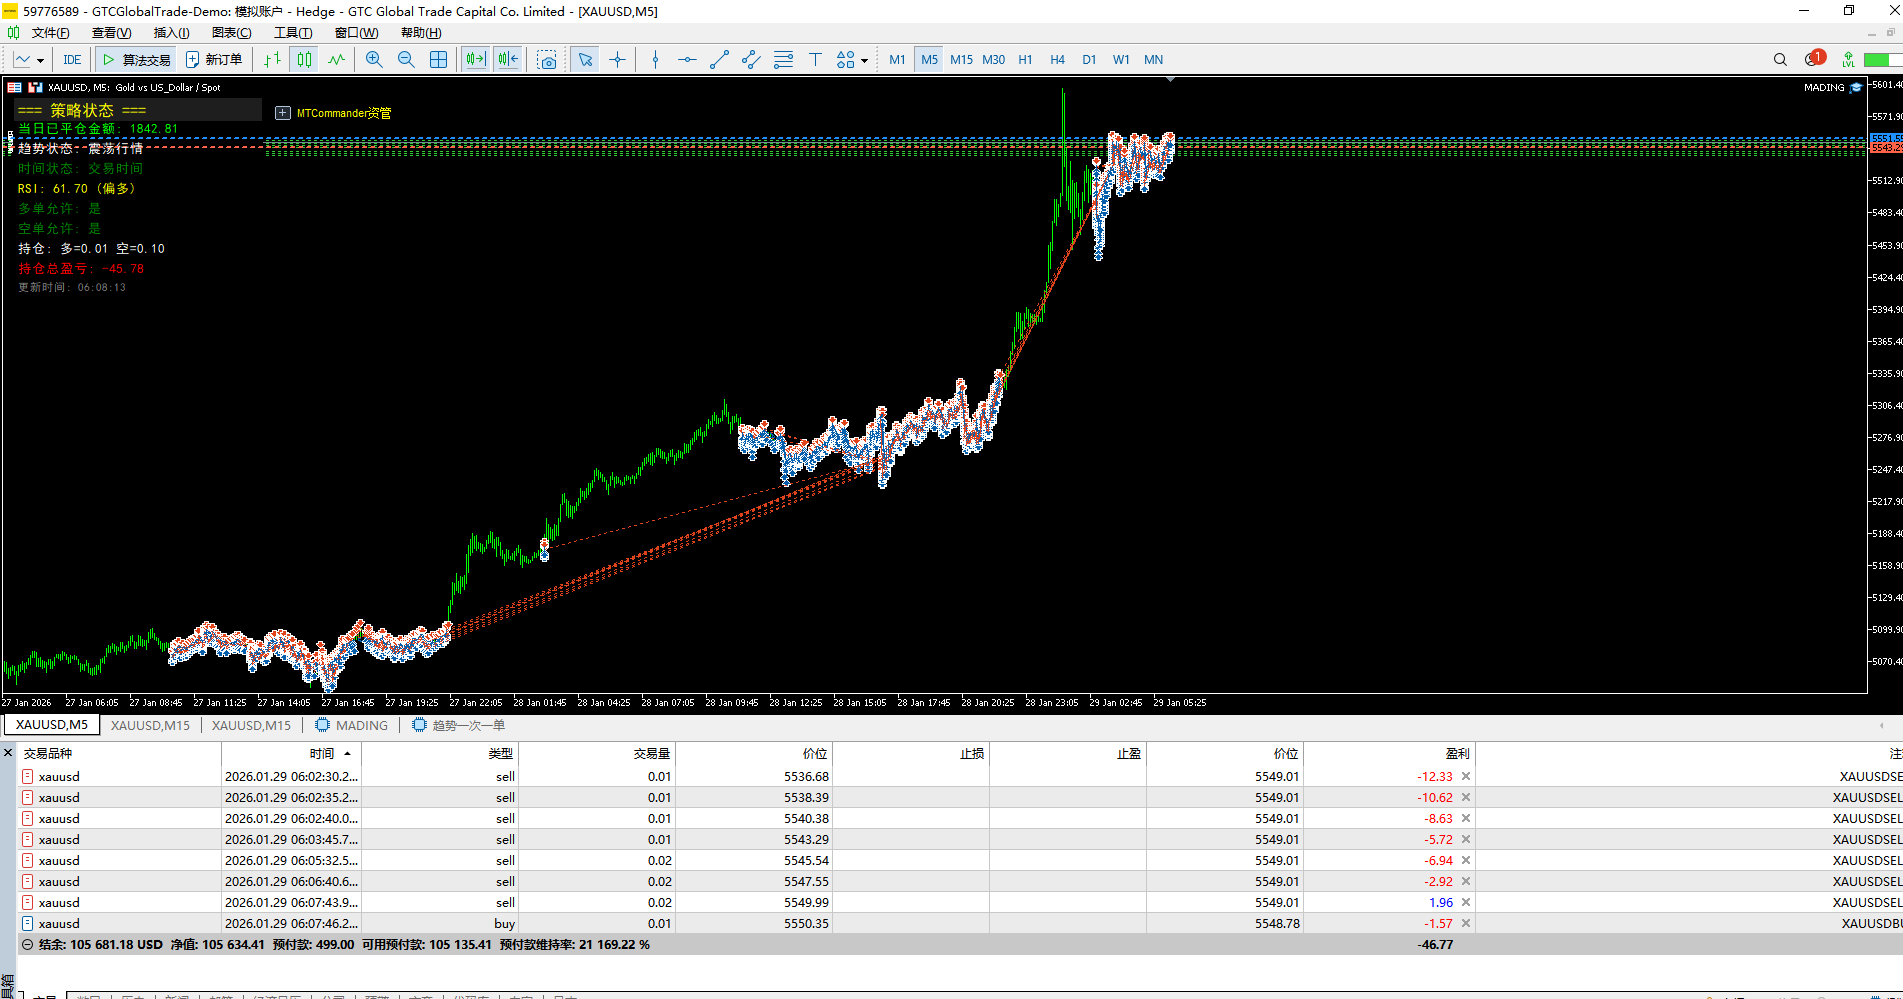
Task: Zoom out on the chart
Action: pos(406,60)
